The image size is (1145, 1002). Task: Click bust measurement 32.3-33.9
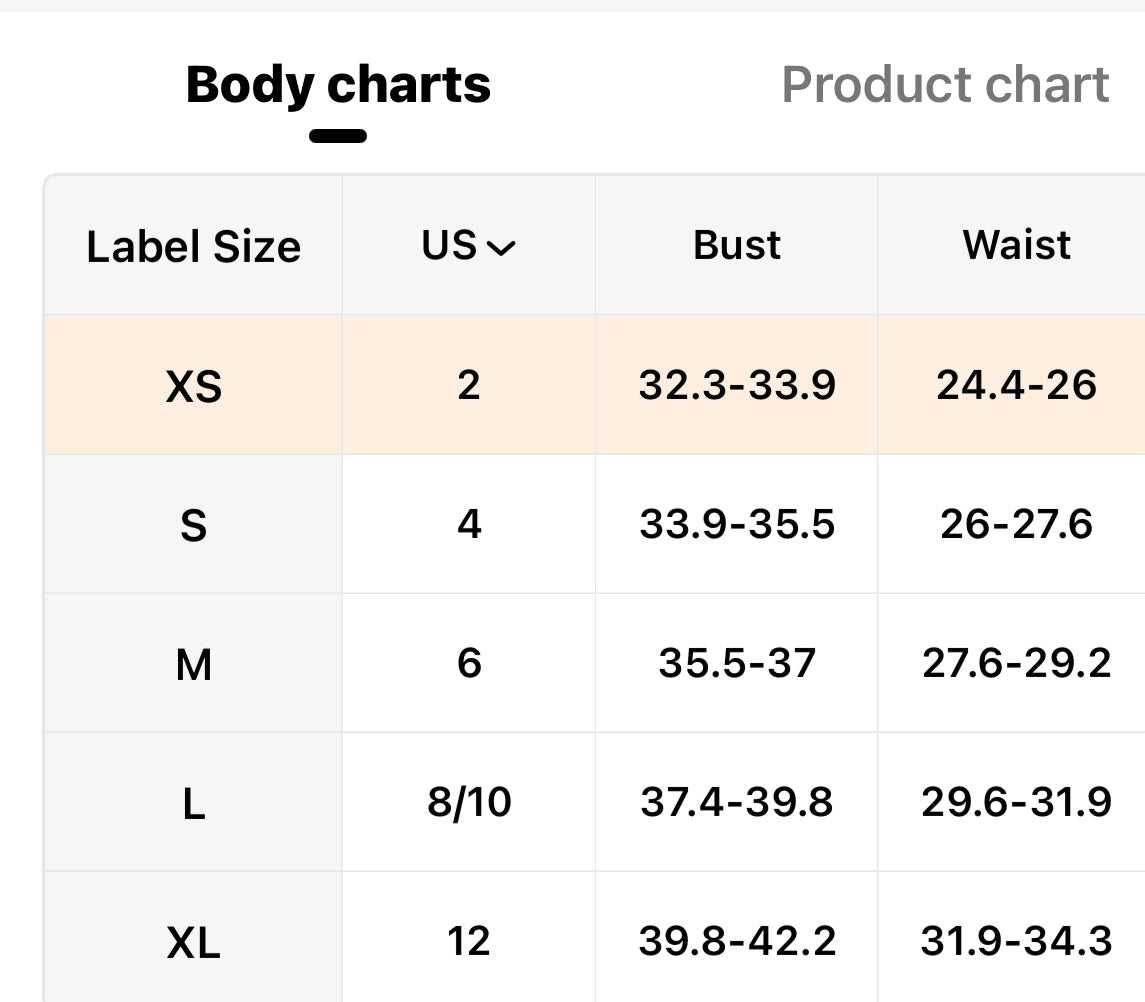(x=737, y=386)
